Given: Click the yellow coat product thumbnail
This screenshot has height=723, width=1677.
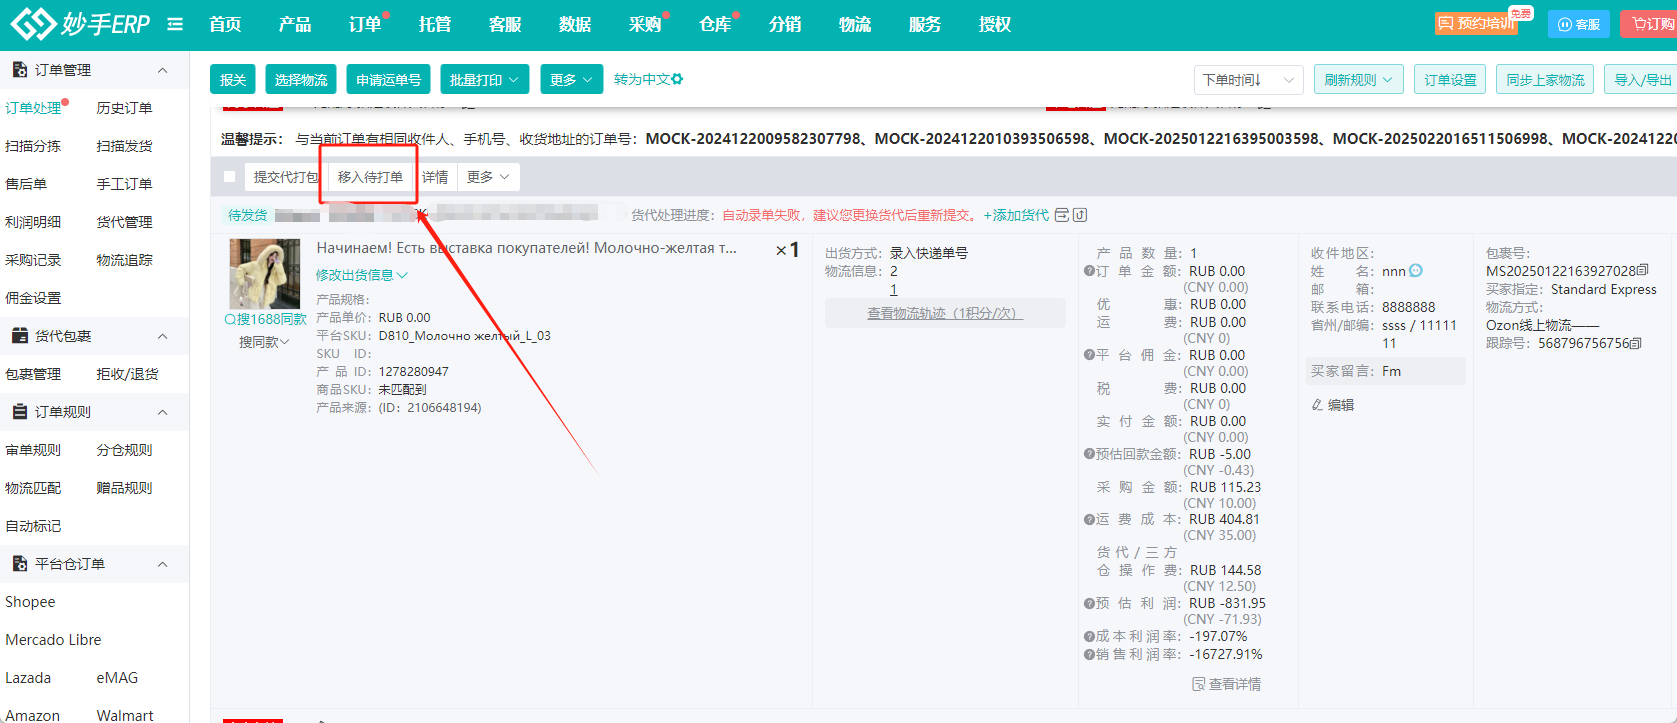Looking at the screenshot, I should pyautogui.click(x=265, y=273).
